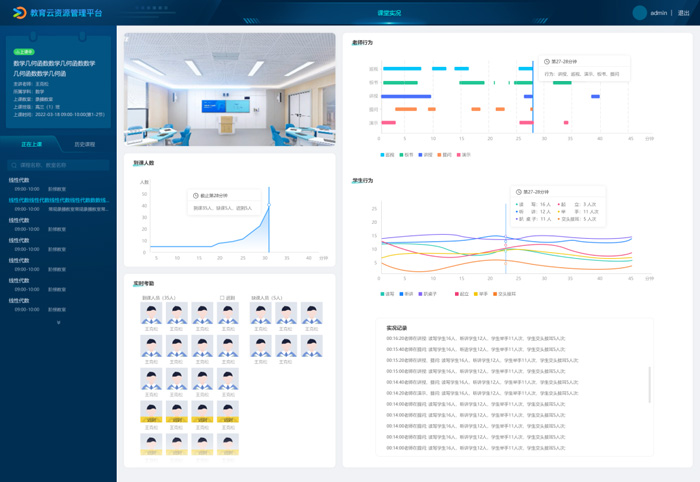
Task: Toggle 交头接耳 legend in student chart
Action: (x=497, y=294)
